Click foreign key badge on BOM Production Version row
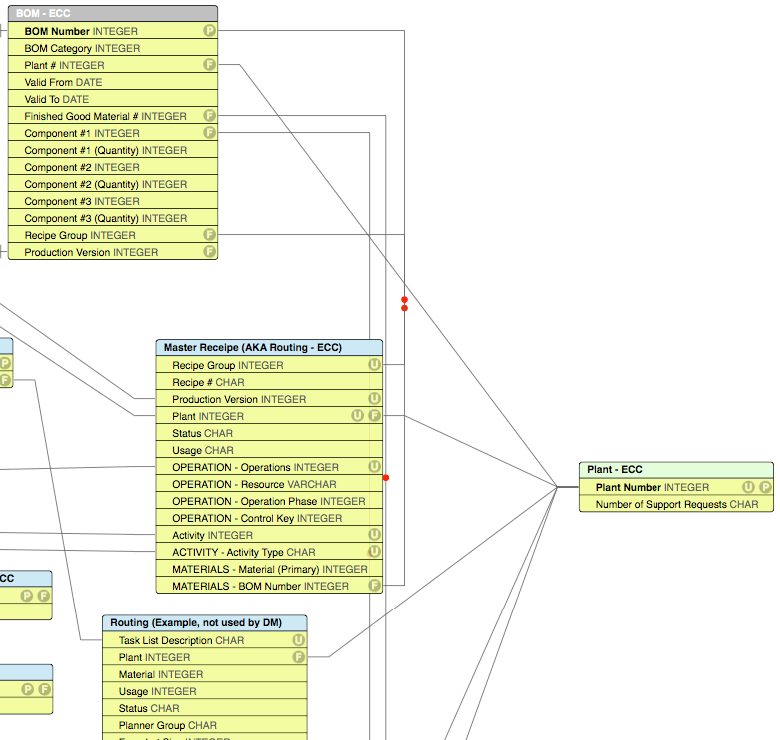Image resolution: width=780 pixels, height=740 pixels. pyautogui.click(x=209, y=252)
